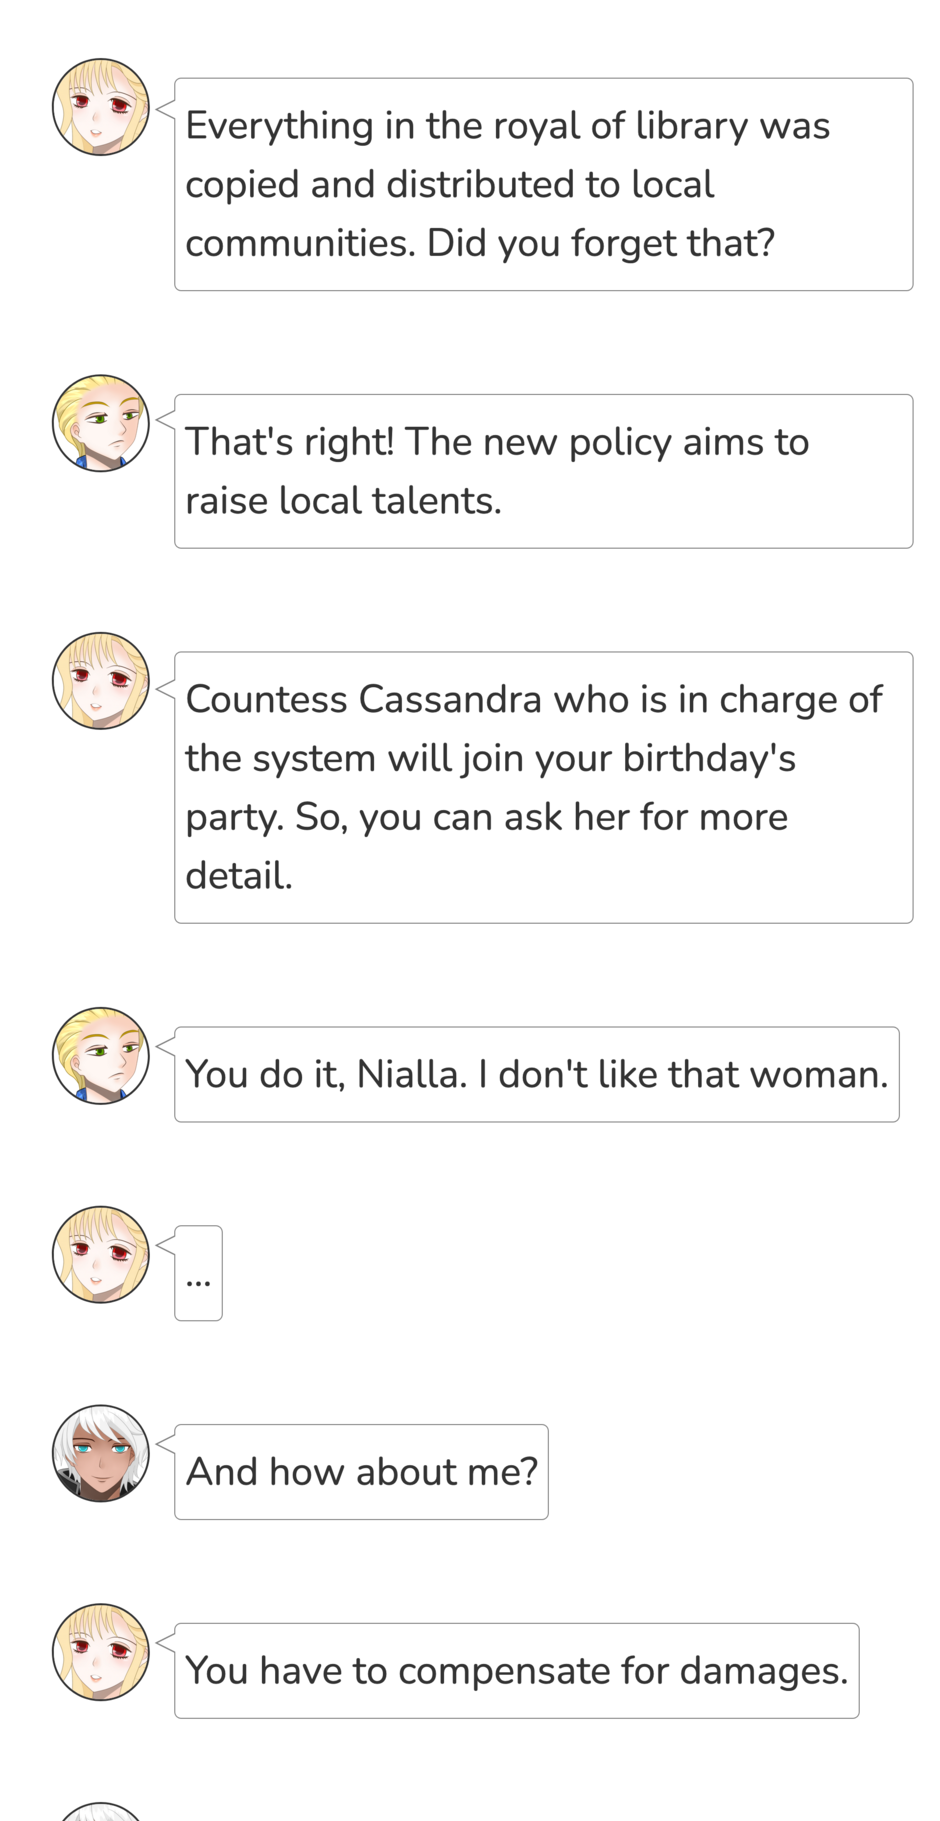Tap the avatar beside the Countess Cassandra message
This screenshot has height=1821, width=940.
pos(100,680)
